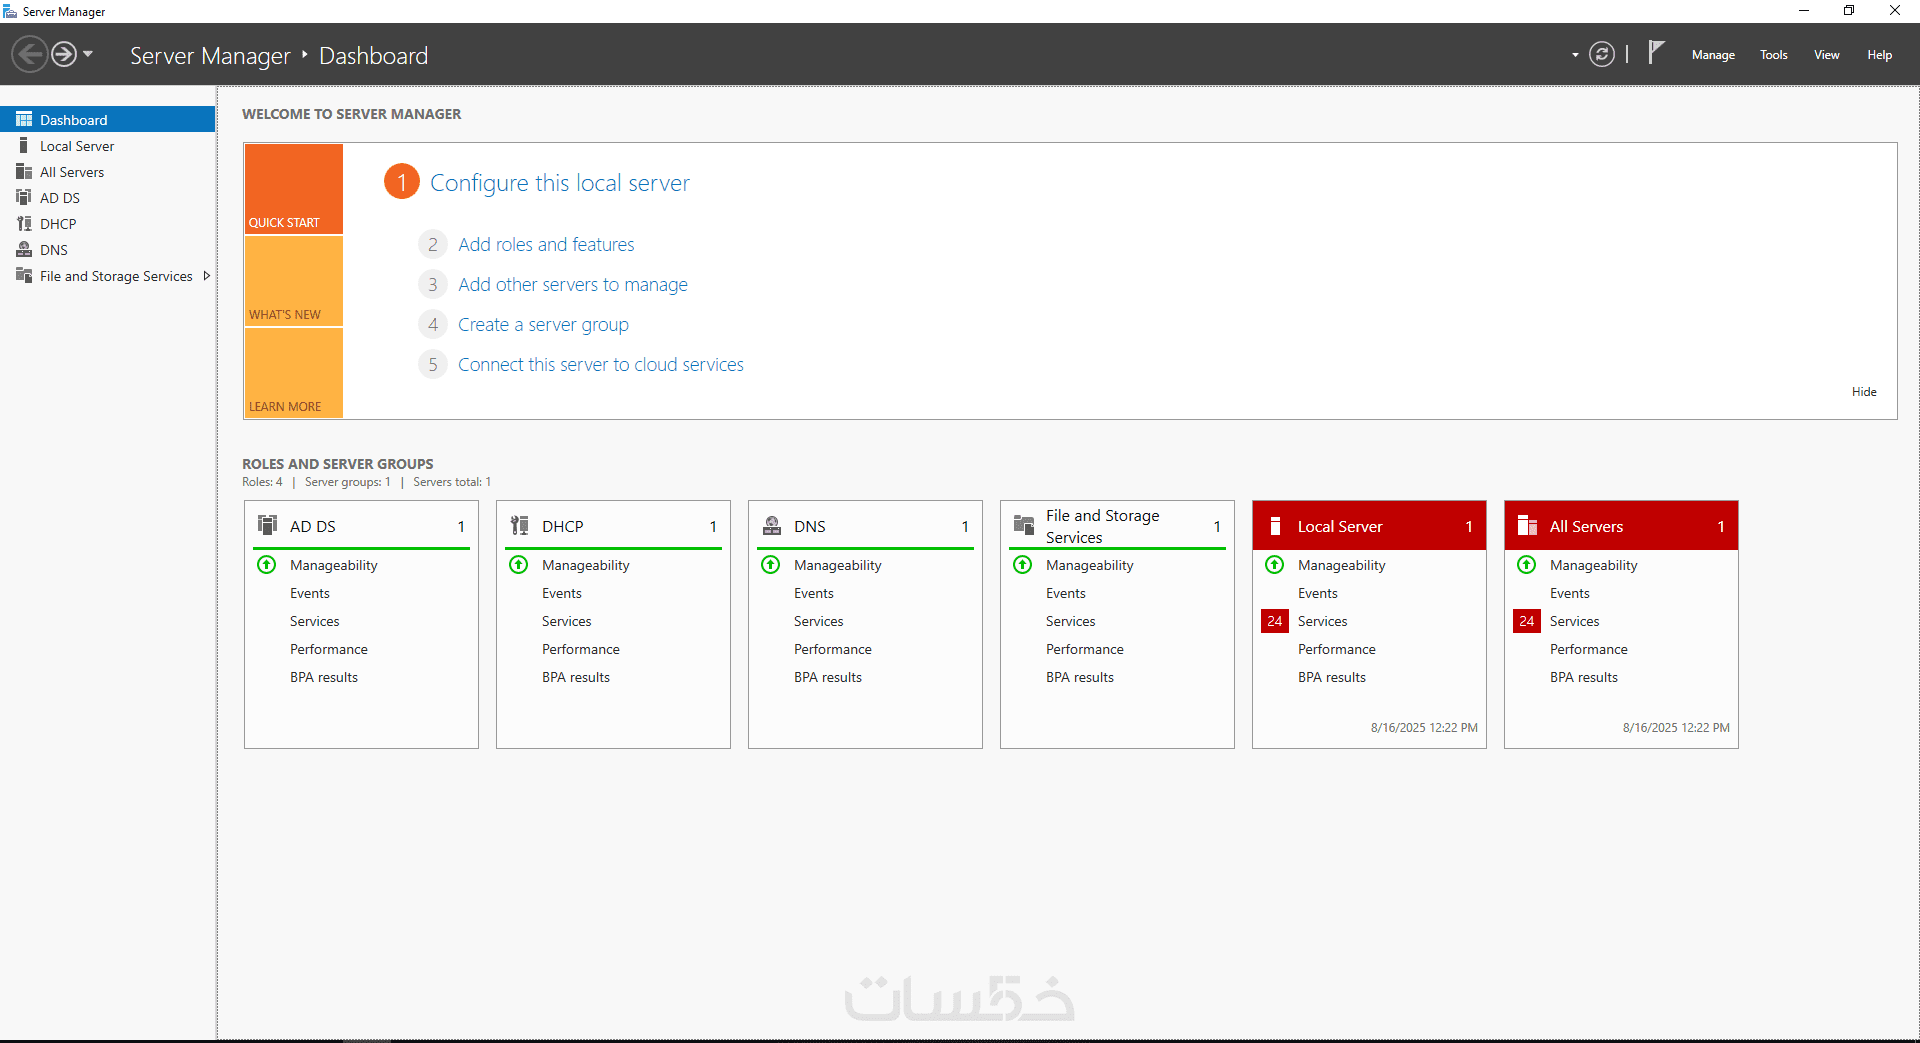Open Performance in the DNS tile
This screenshot has height=1043, width=1920.
(833, 649)
